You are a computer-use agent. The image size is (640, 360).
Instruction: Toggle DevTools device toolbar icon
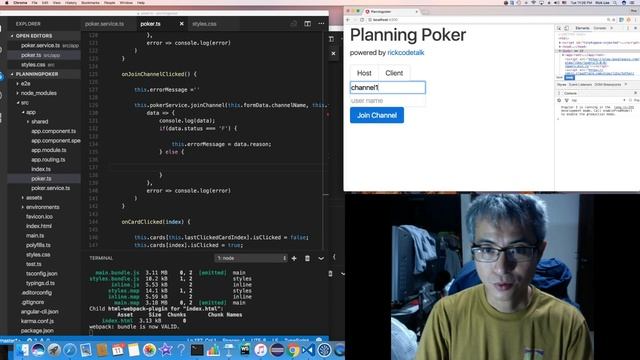[567, 28]
